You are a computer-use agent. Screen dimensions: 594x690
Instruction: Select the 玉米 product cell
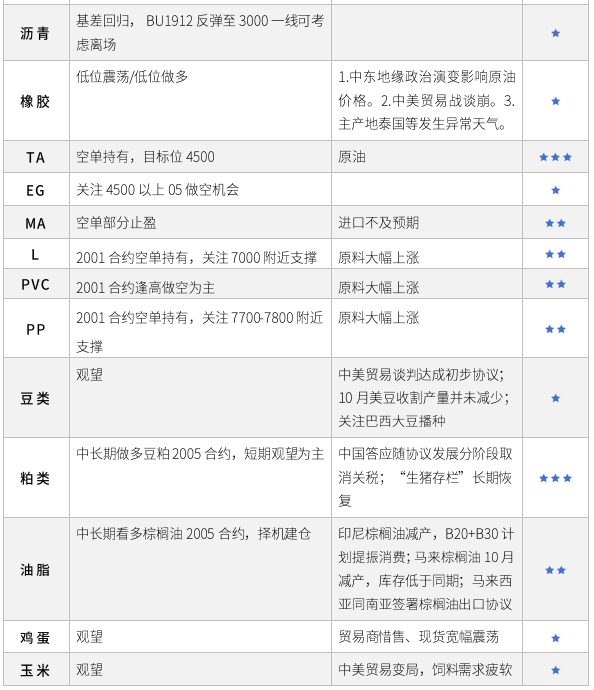35,671
